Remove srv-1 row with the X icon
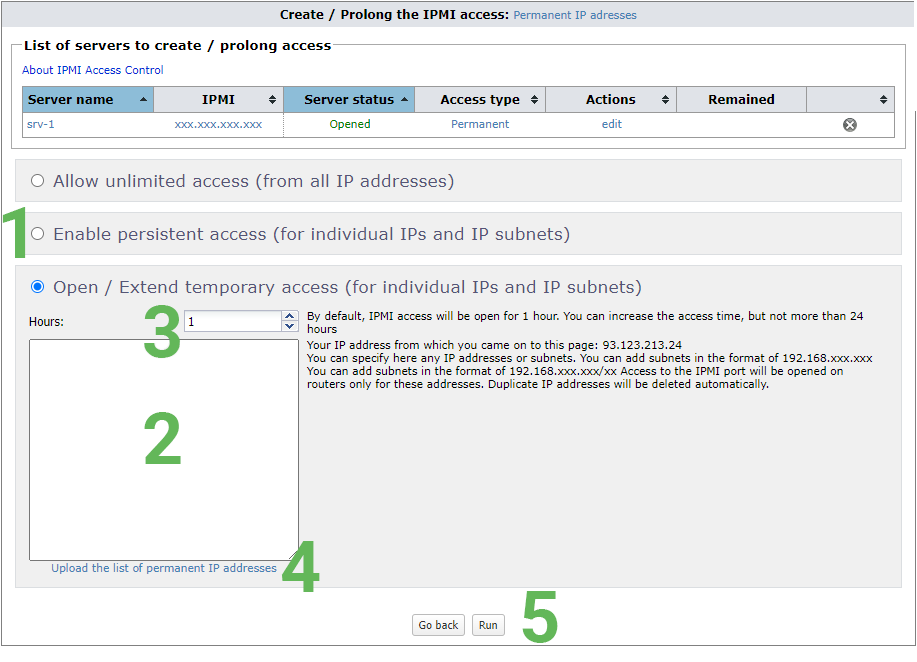Viewport: 917px width, 662px height. tap(849, 125)
